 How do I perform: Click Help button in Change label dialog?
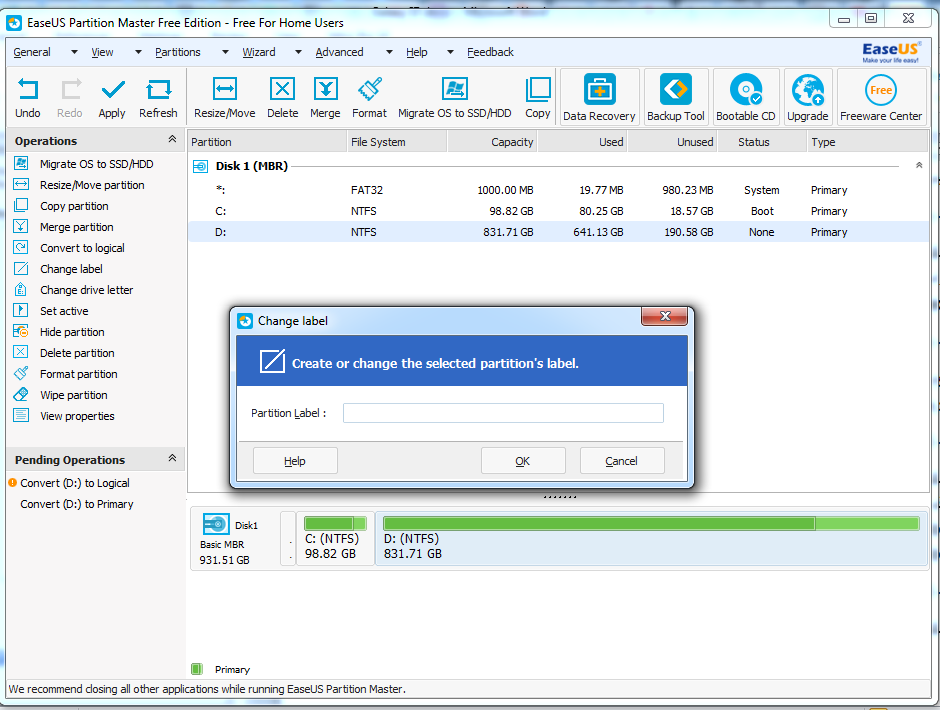(x=295, y=461)
